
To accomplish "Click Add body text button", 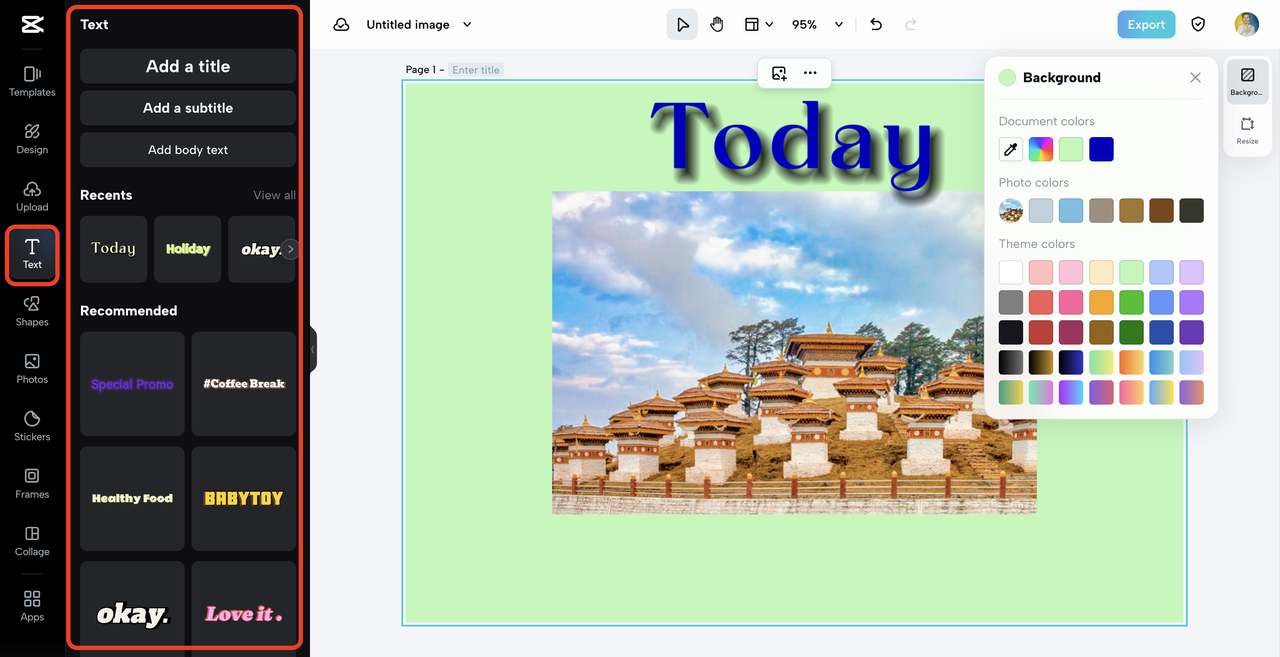I will coord(188,150).
